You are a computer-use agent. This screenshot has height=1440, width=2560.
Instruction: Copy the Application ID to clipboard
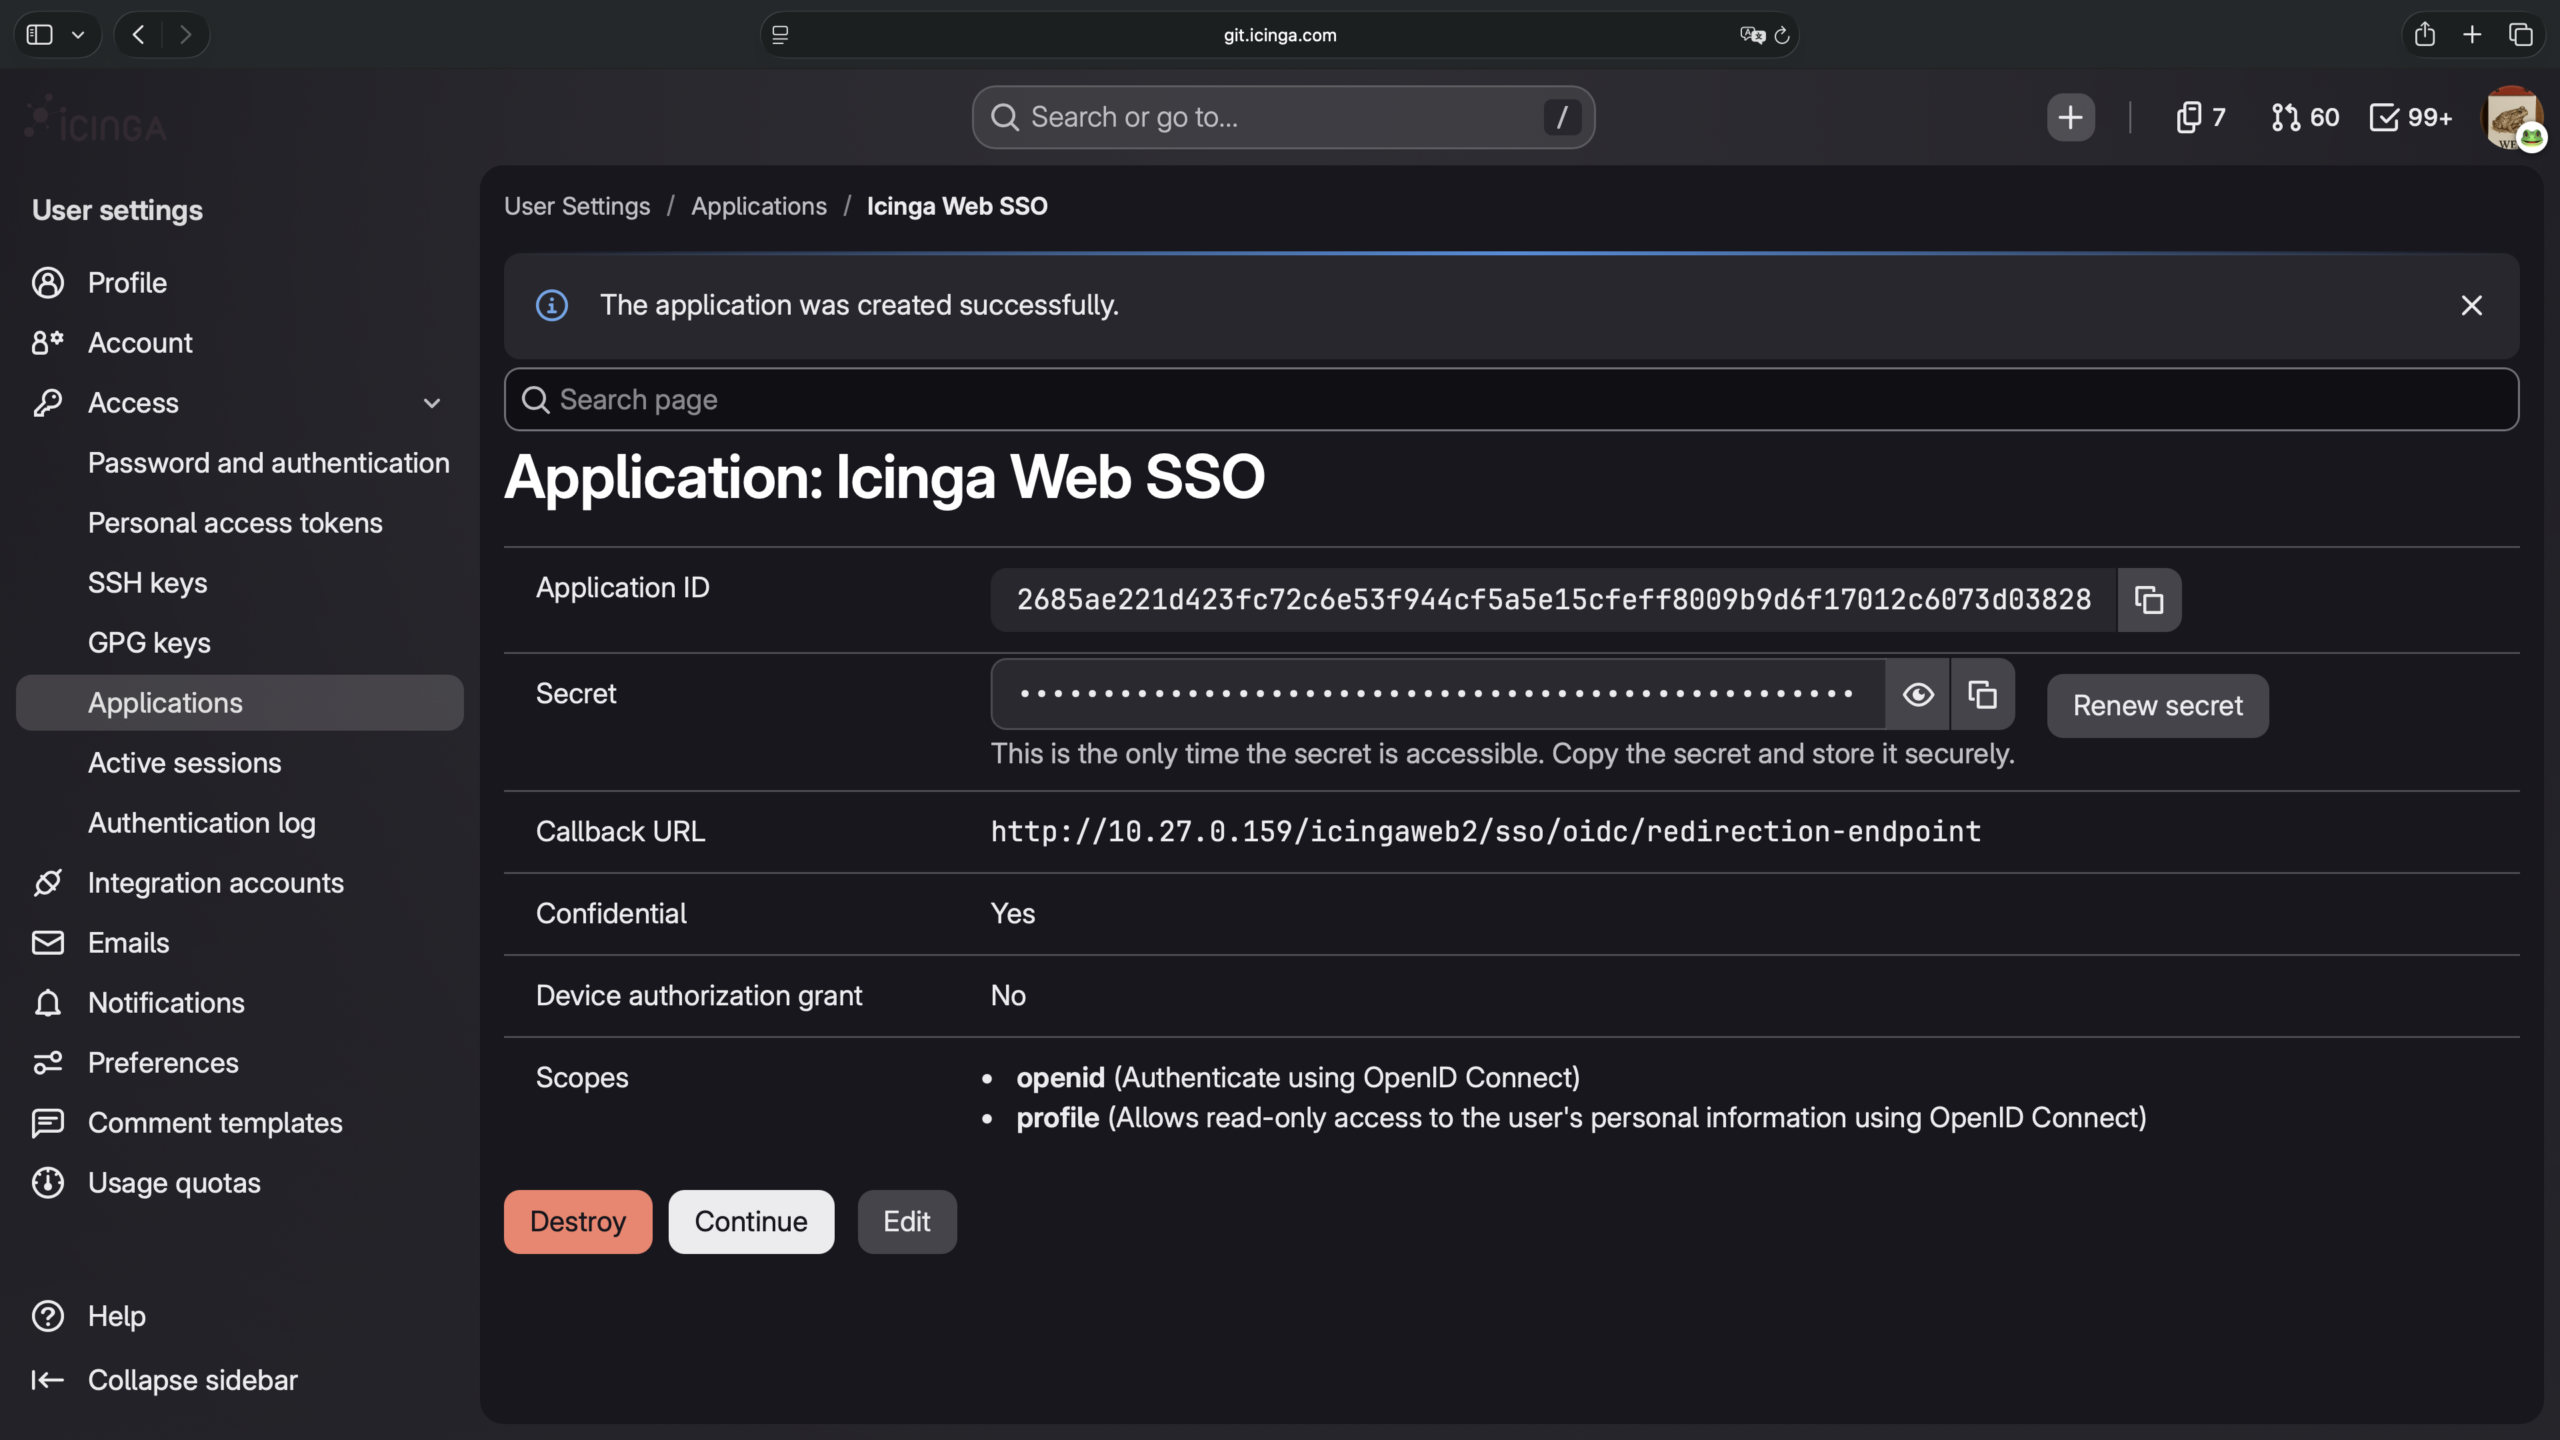[2149, 600]
